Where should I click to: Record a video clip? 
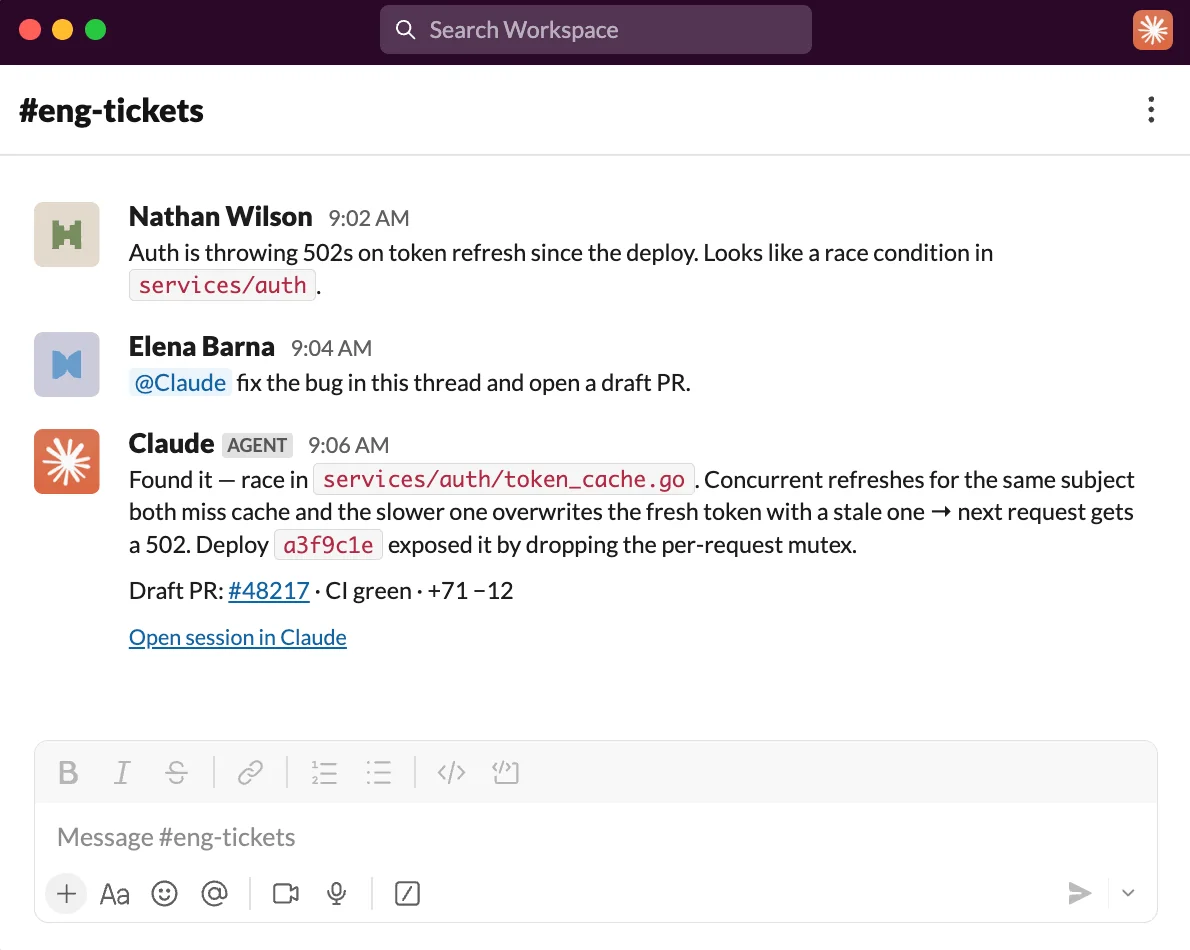point(285,894)
